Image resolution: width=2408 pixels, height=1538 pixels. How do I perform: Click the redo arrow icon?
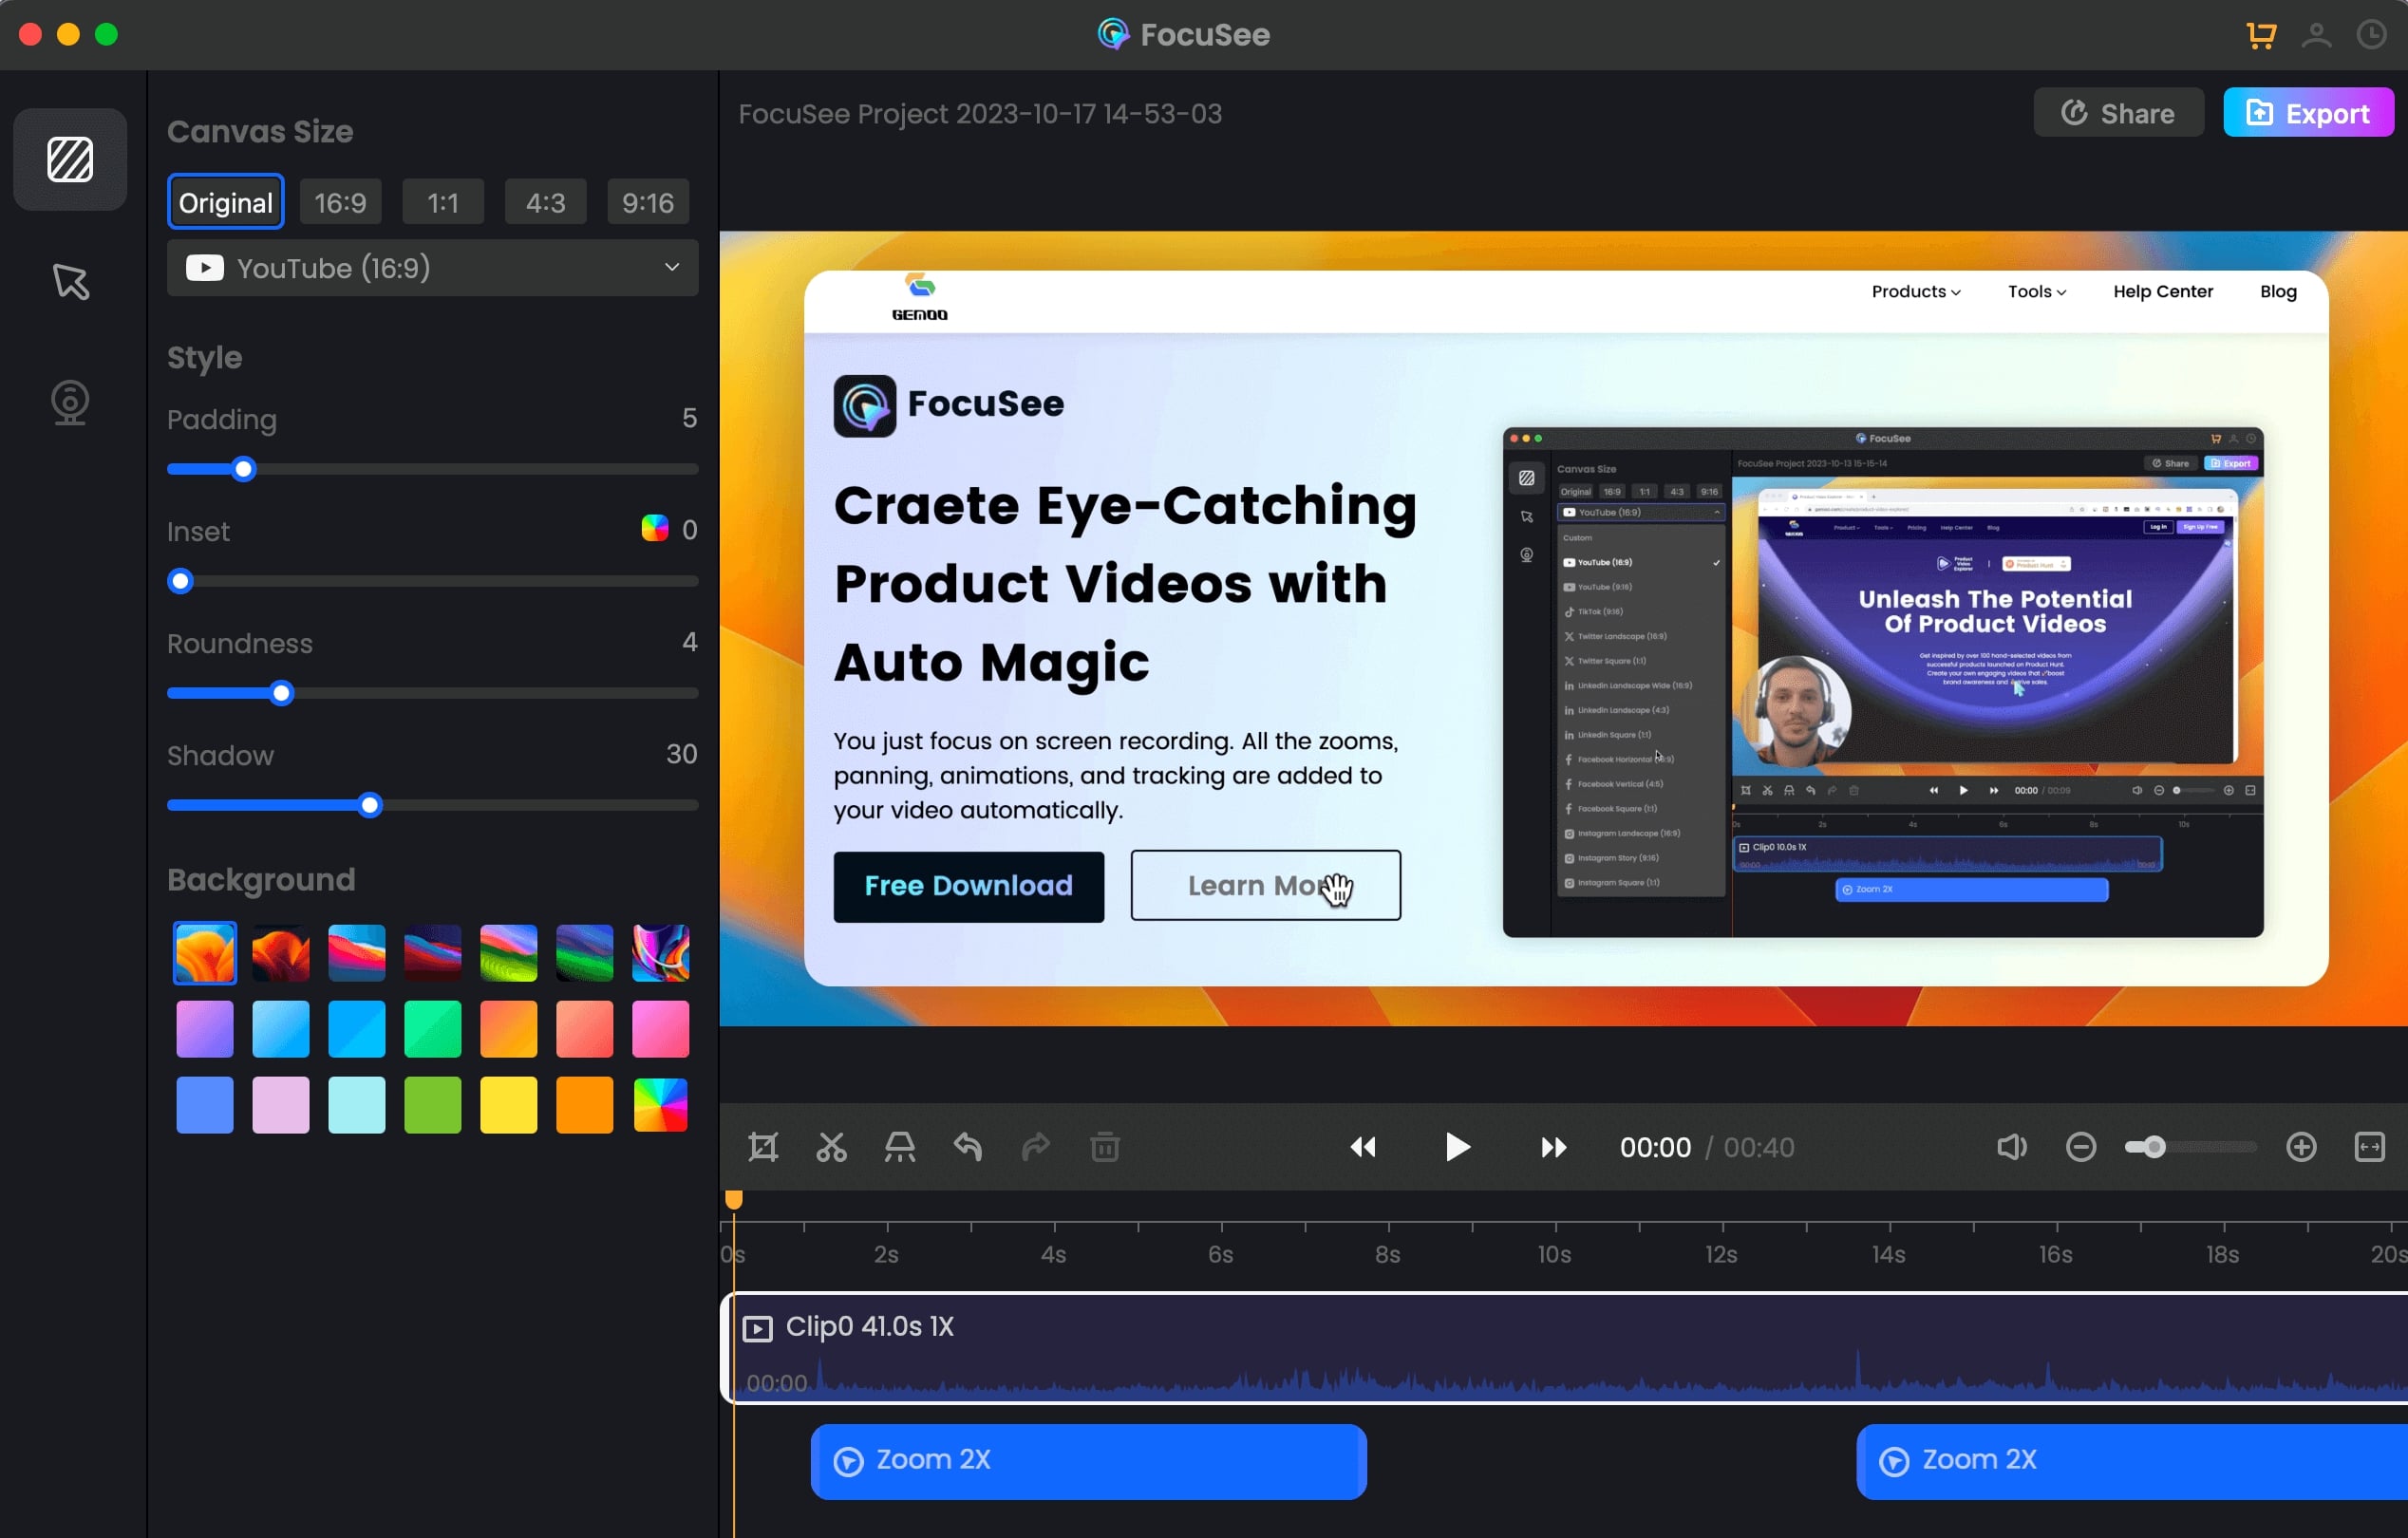click(1036, 1148)
